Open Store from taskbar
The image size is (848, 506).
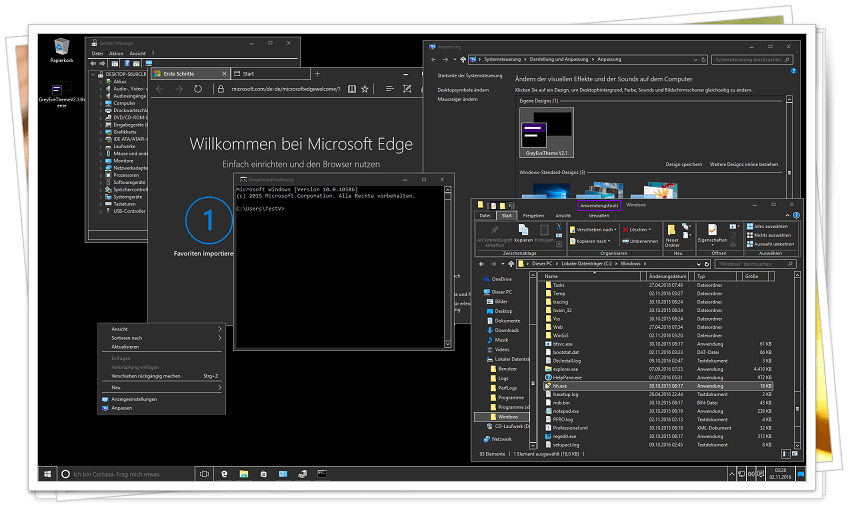click(x=263, y=474)
